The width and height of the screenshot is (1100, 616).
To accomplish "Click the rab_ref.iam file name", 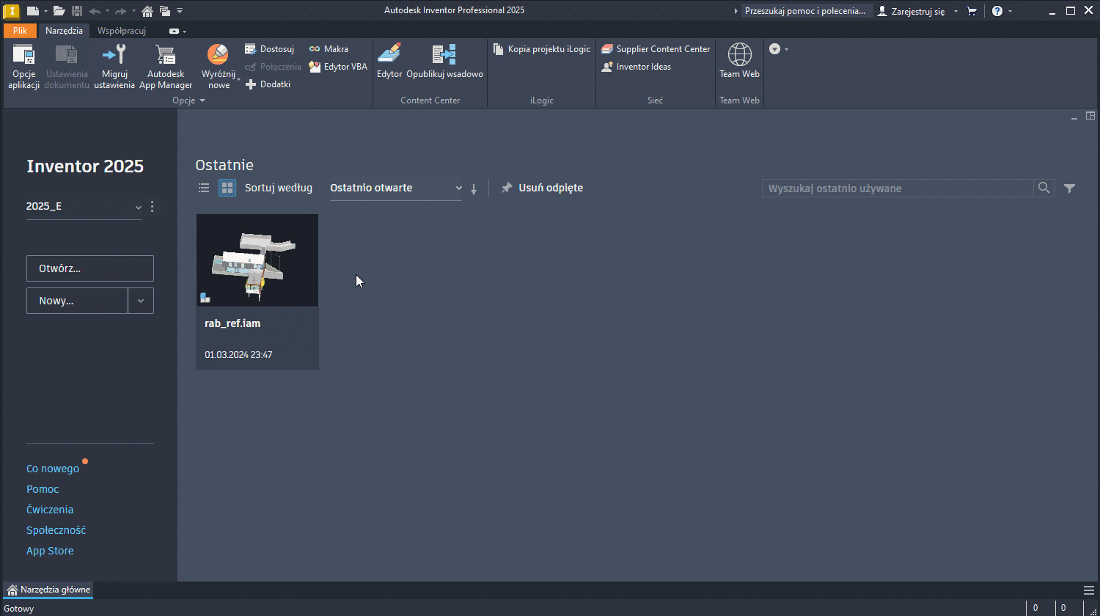I will tap(232, 323).
